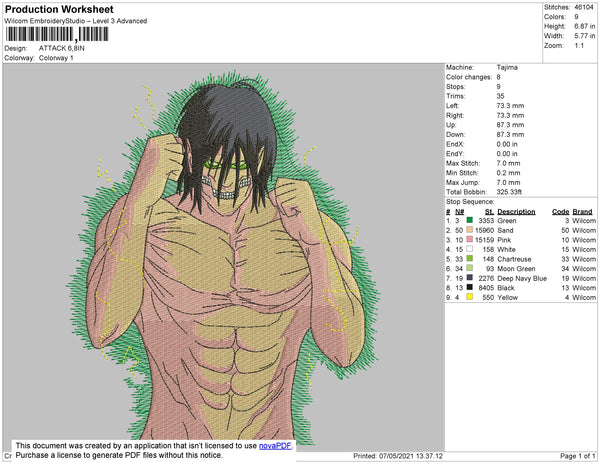Select the 'ATTACK 6,8IN' design name
Image resolution: width=600 pixels, height=464 pixels.
click(x=62, y=48)
